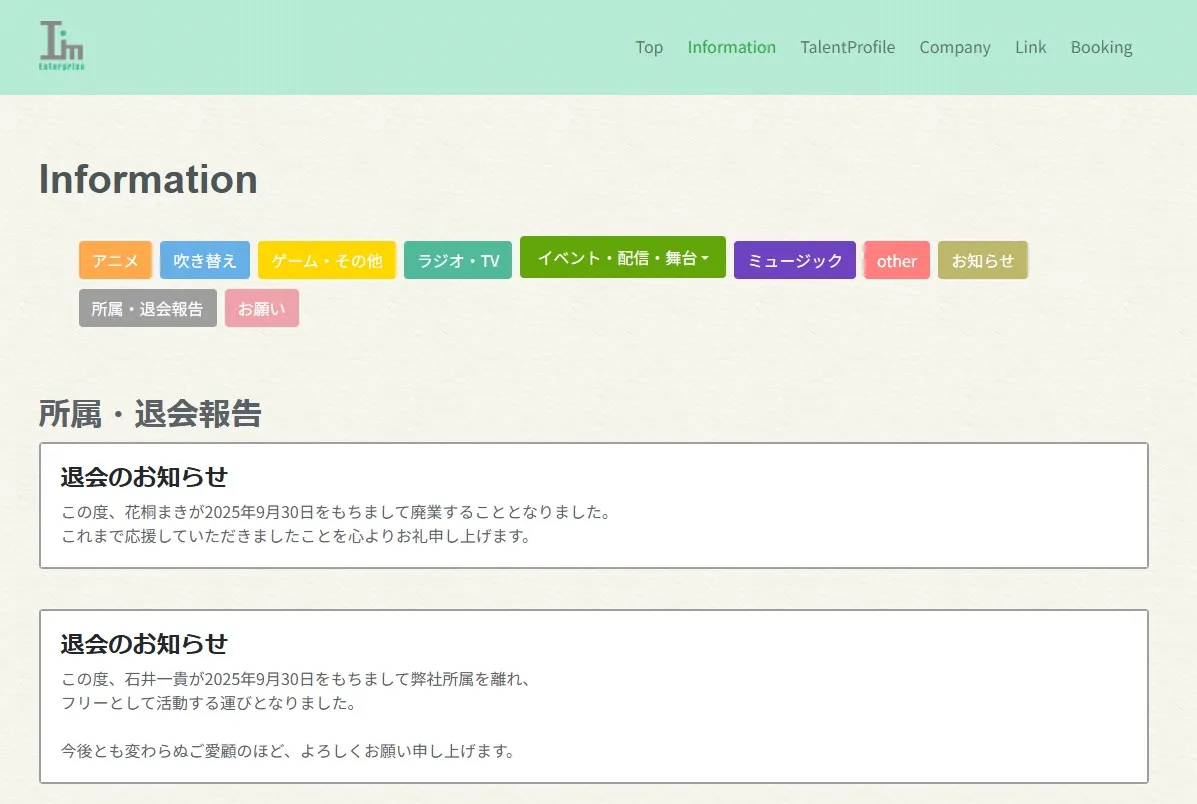Navigate to the Link page
The height and width of the screenshot is (804, 1197).
[x=1030, y=47]
